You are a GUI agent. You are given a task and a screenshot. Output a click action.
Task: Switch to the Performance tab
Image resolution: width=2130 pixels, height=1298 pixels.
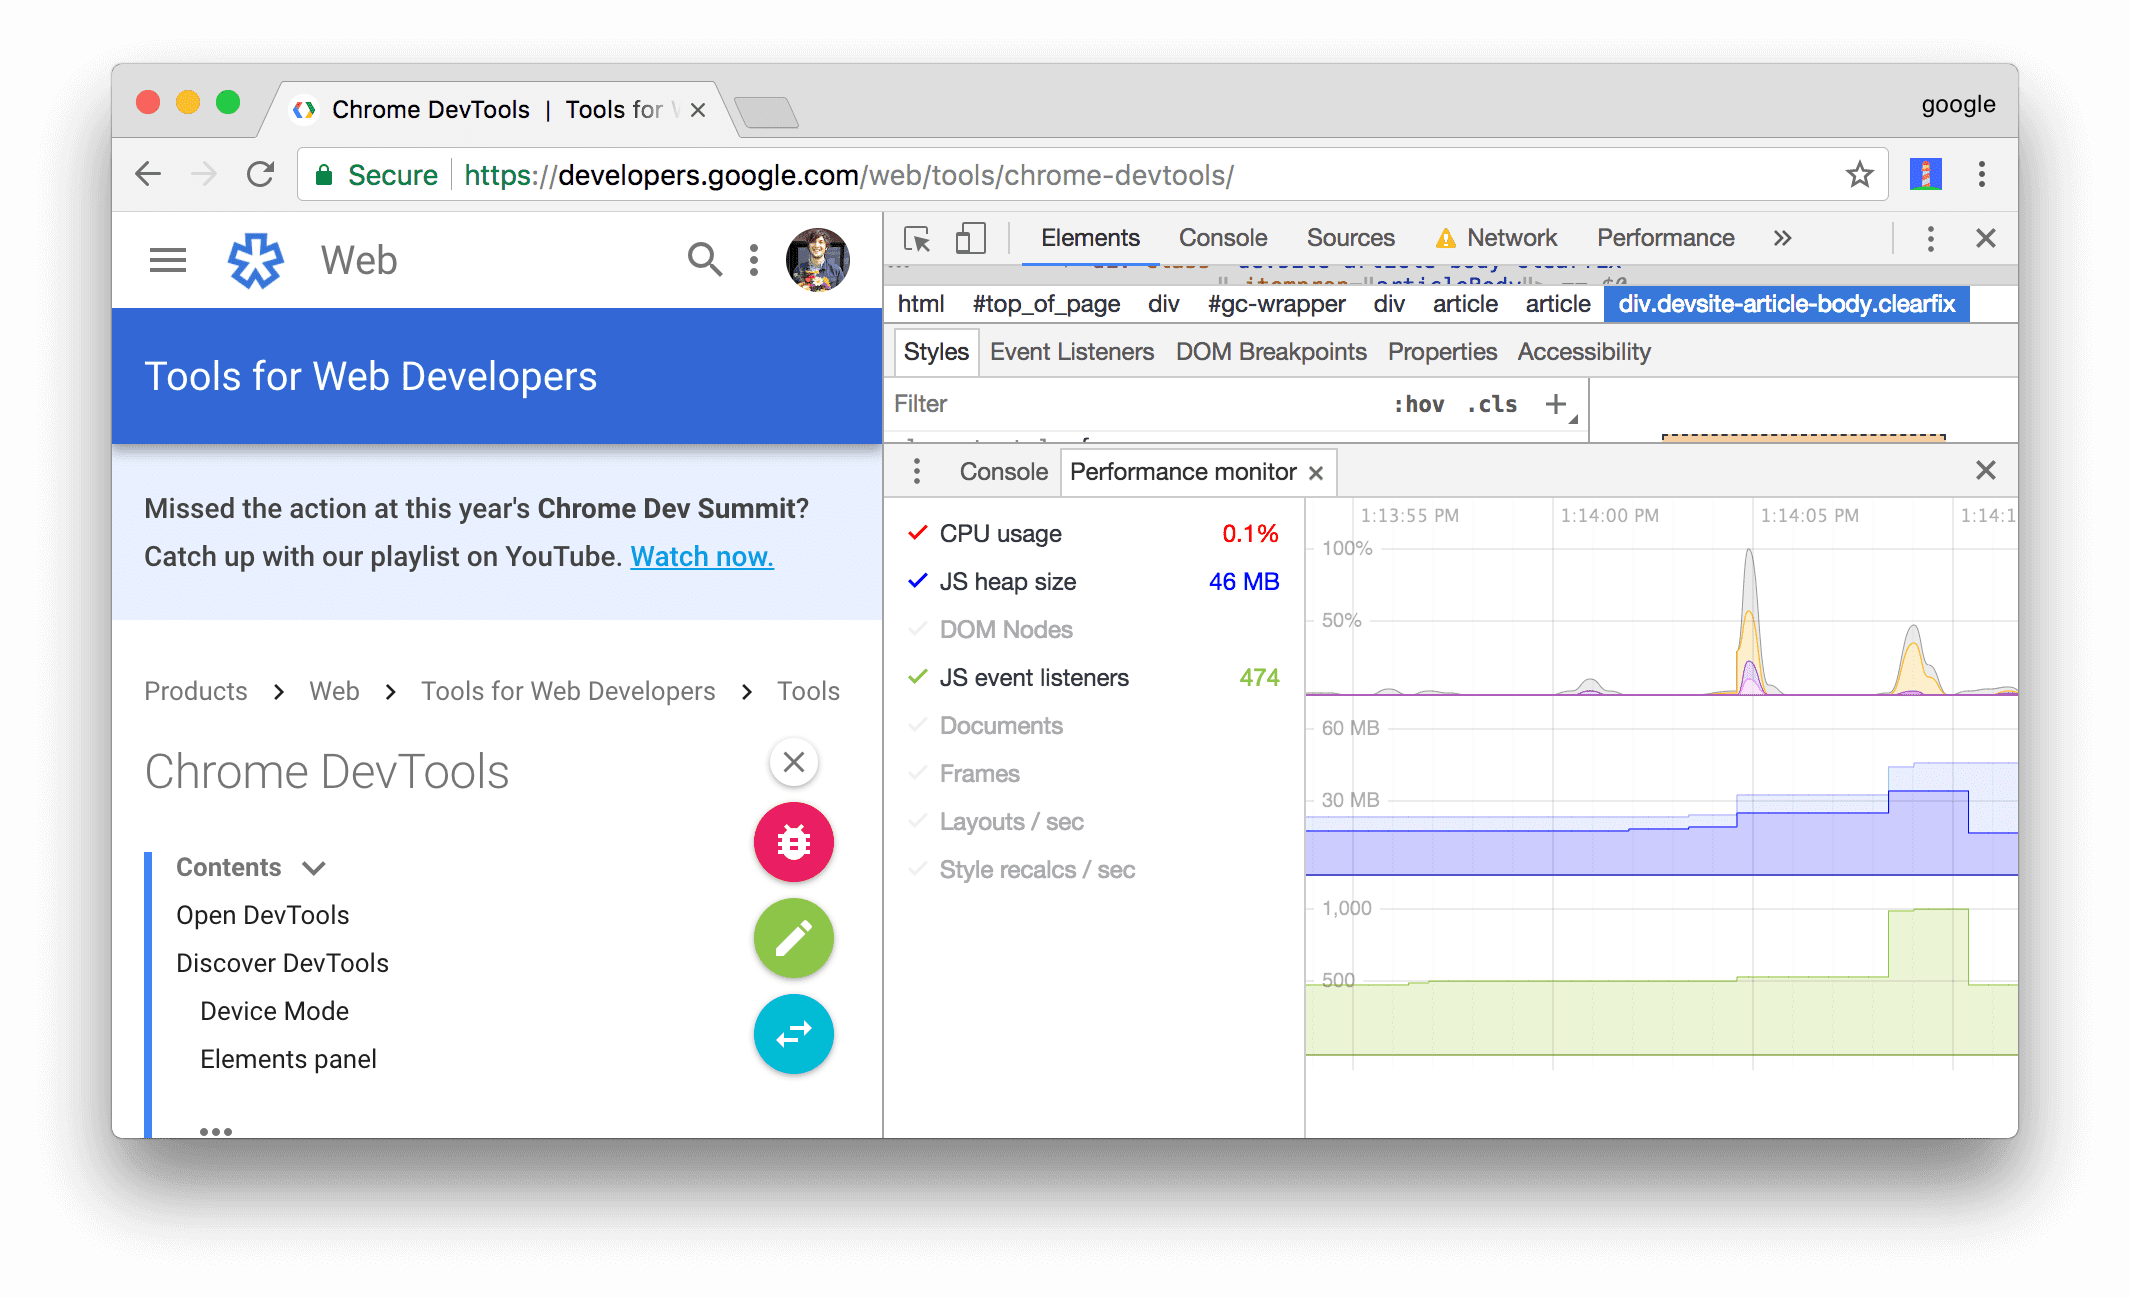tap(1663, 239)
